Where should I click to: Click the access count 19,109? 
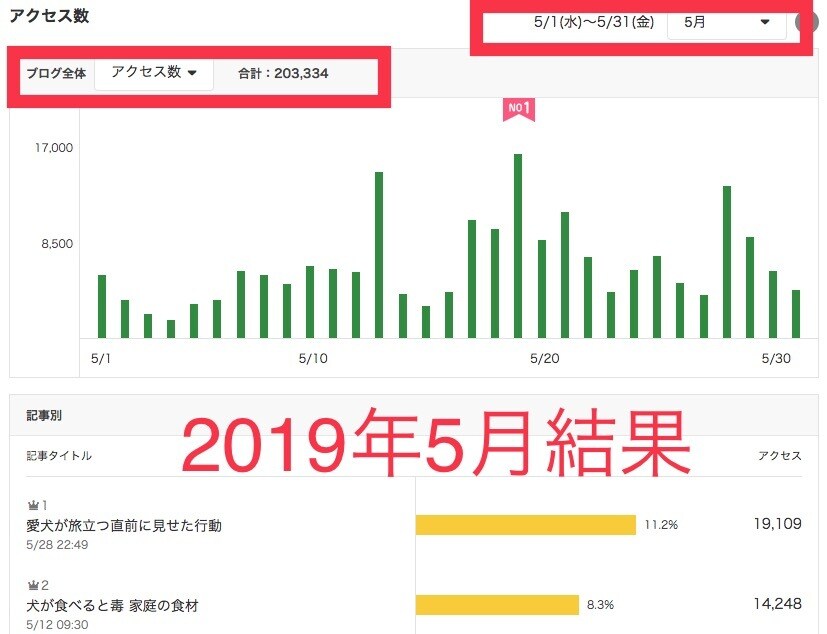(777, 524)
